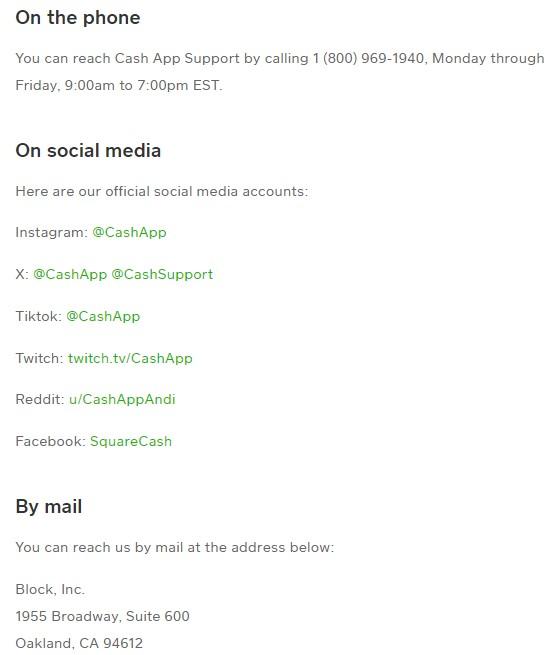The height and width of the screenshot is (655, 558).
Task: Open the Reddit u/CashAppAndi link
Action: click(122, 399)
